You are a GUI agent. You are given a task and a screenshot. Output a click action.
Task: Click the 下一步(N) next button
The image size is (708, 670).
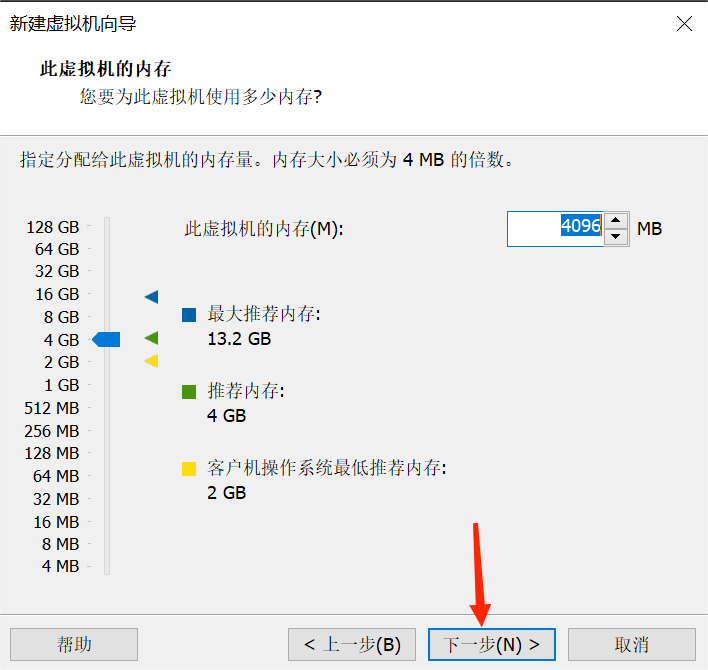(492, 644)
